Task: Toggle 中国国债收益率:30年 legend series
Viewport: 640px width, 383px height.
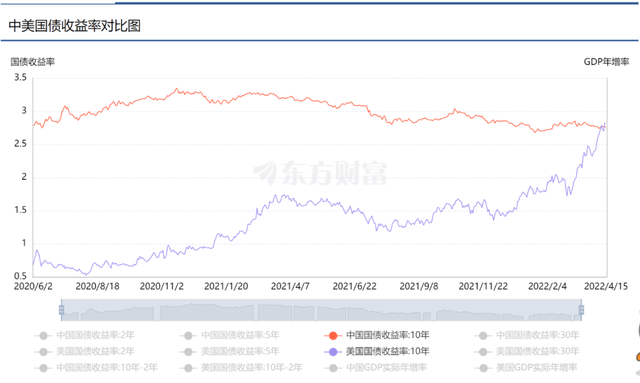Action: pos(527,335)
